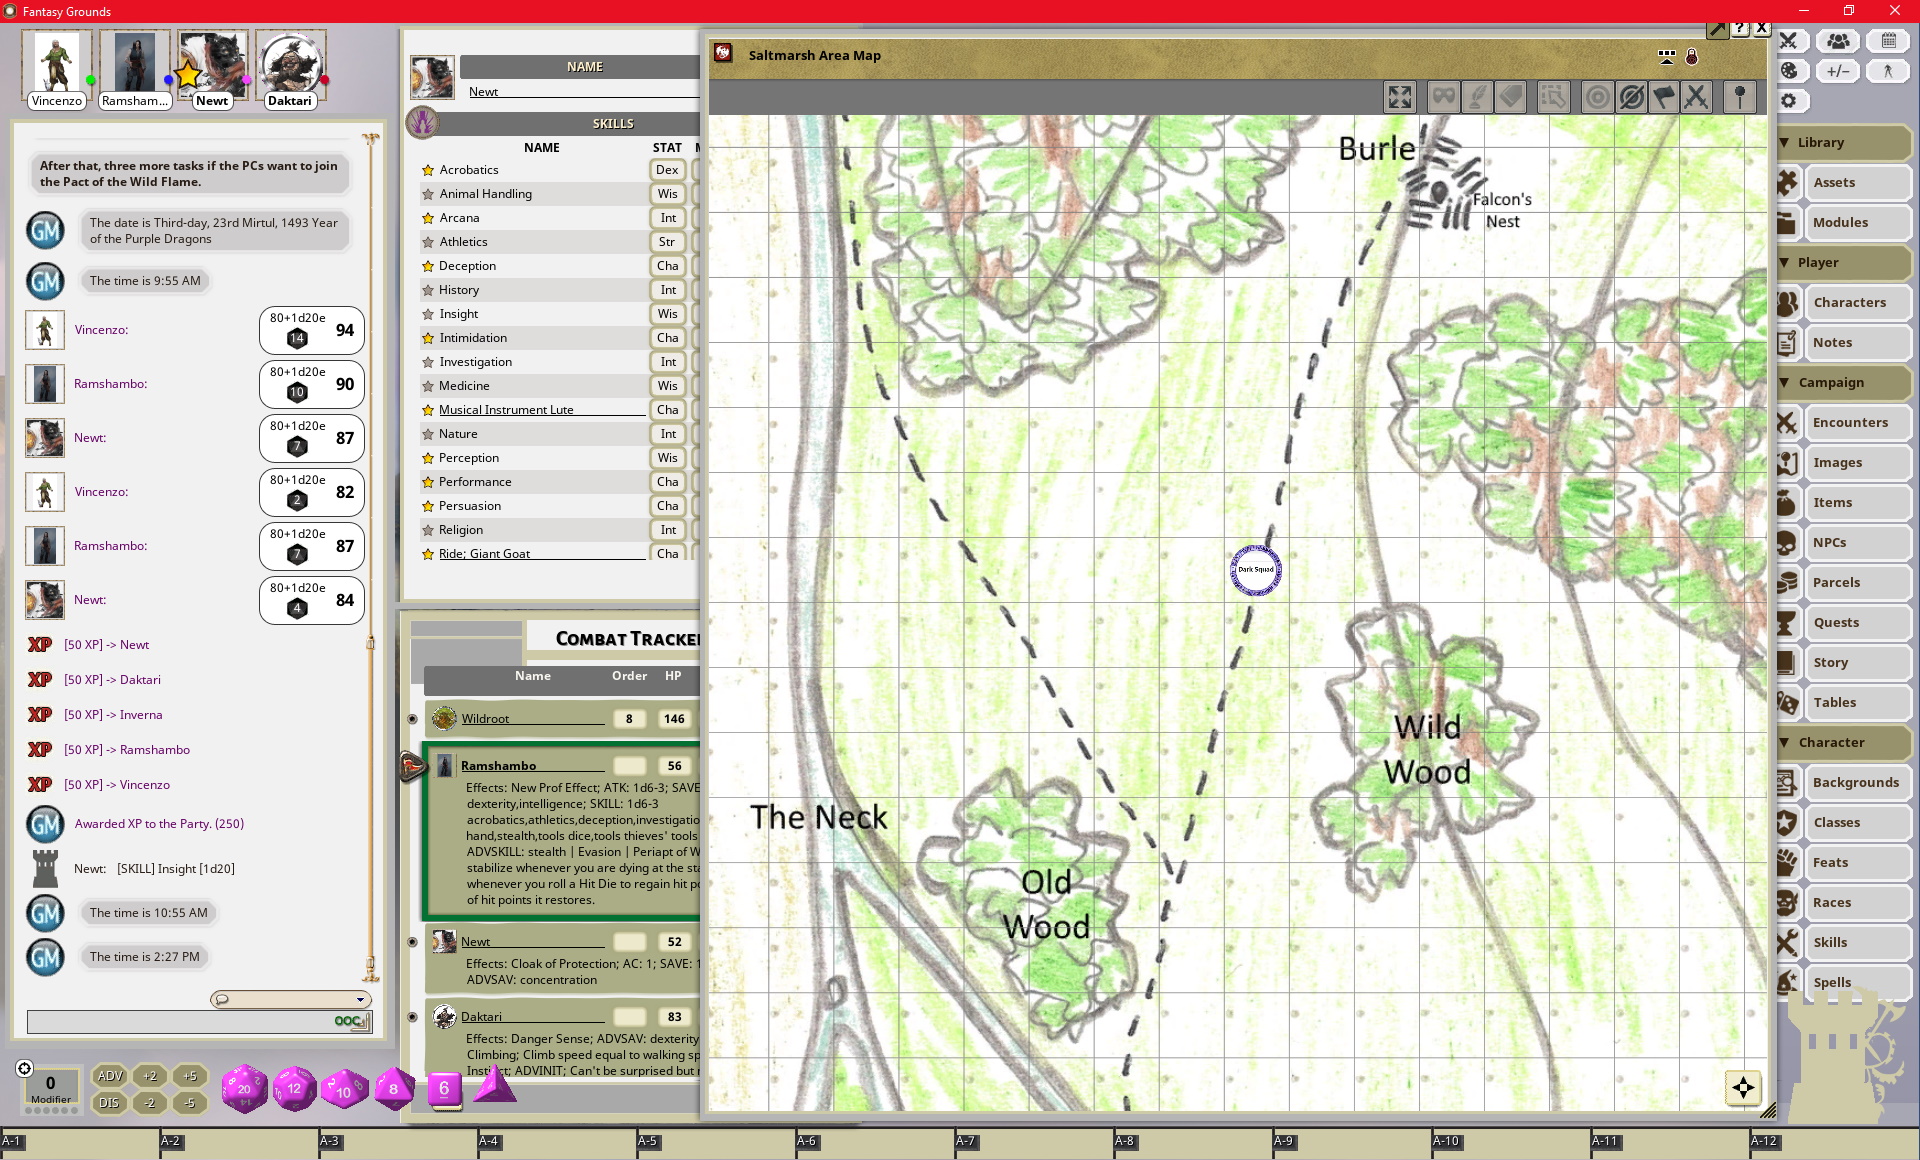Image resolution: width=1920 pixels, height=1160 pixels.
Task: Select the eraser tool on the map toolbar
Action: [1510, 97]
